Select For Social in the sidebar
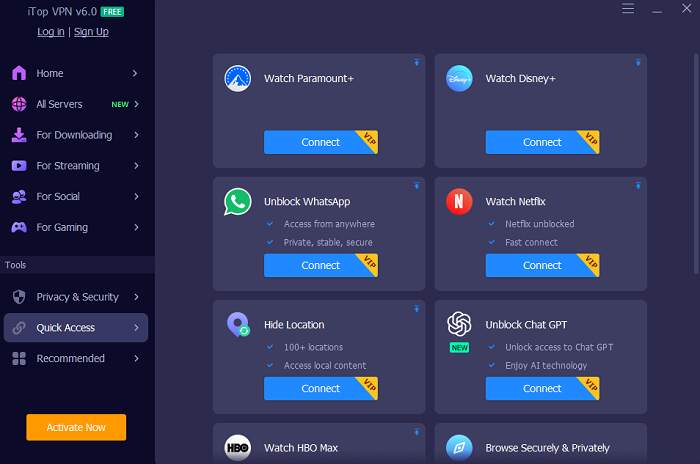The height and width of the screenshot is (464, 700). tap(76, 196)
